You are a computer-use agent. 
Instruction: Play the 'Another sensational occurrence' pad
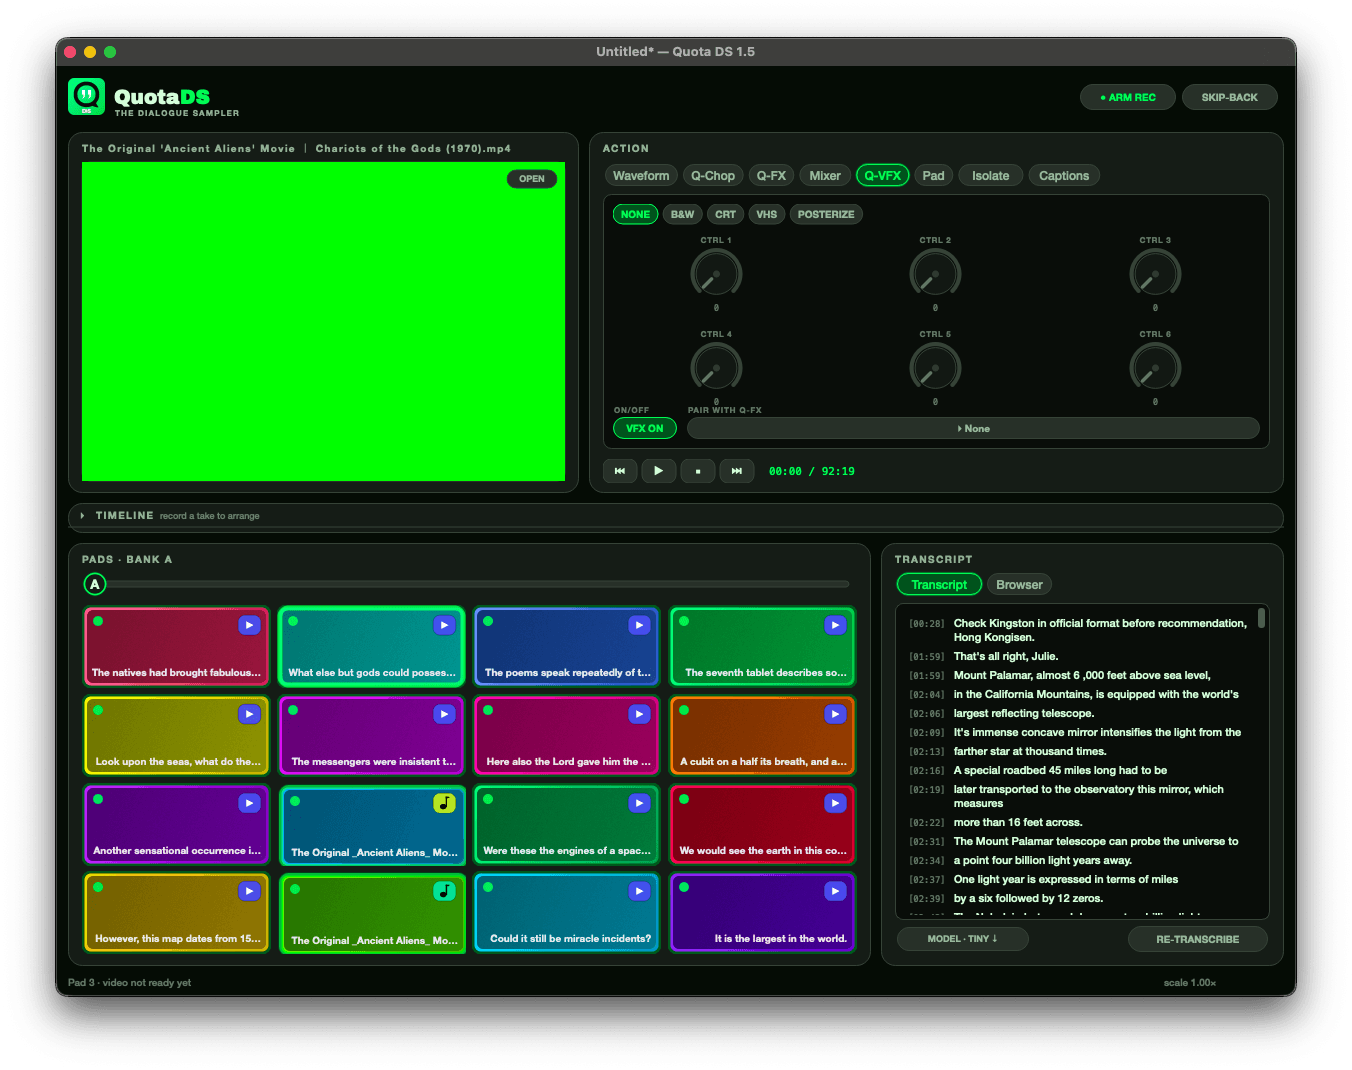click(249, 803)
